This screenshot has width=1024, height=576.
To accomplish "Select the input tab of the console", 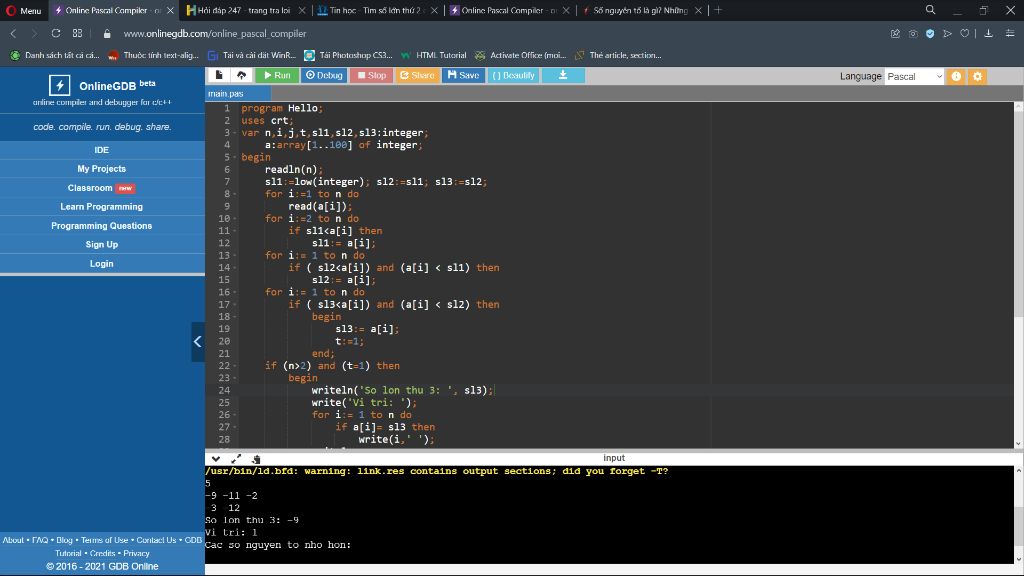I will tap(614, 458).
